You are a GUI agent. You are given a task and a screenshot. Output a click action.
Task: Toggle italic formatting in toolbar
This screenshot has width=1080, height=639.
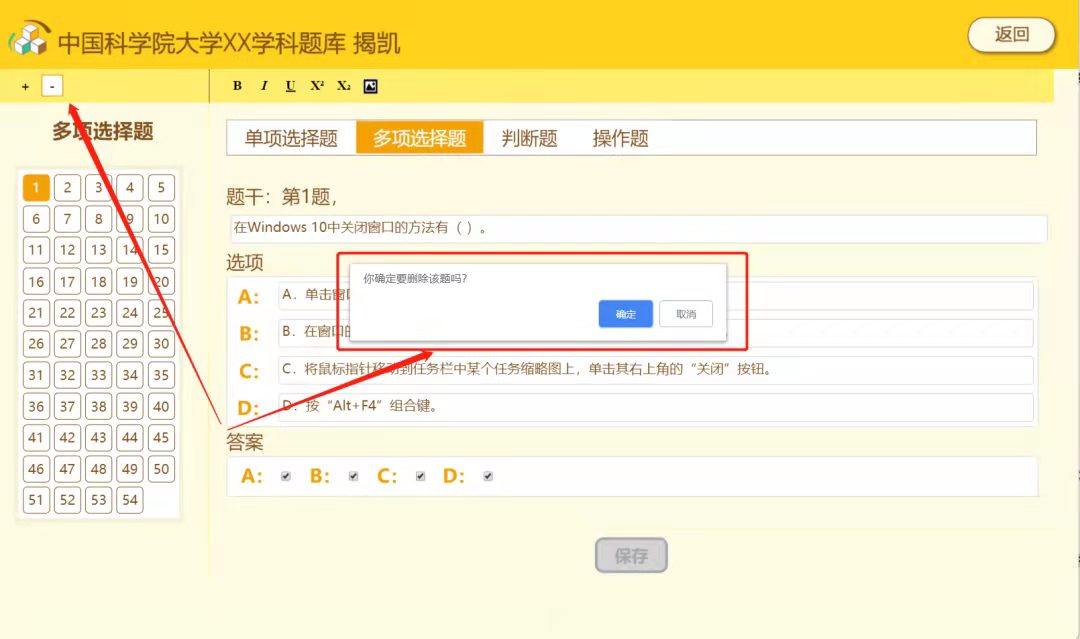pos(264,86)
